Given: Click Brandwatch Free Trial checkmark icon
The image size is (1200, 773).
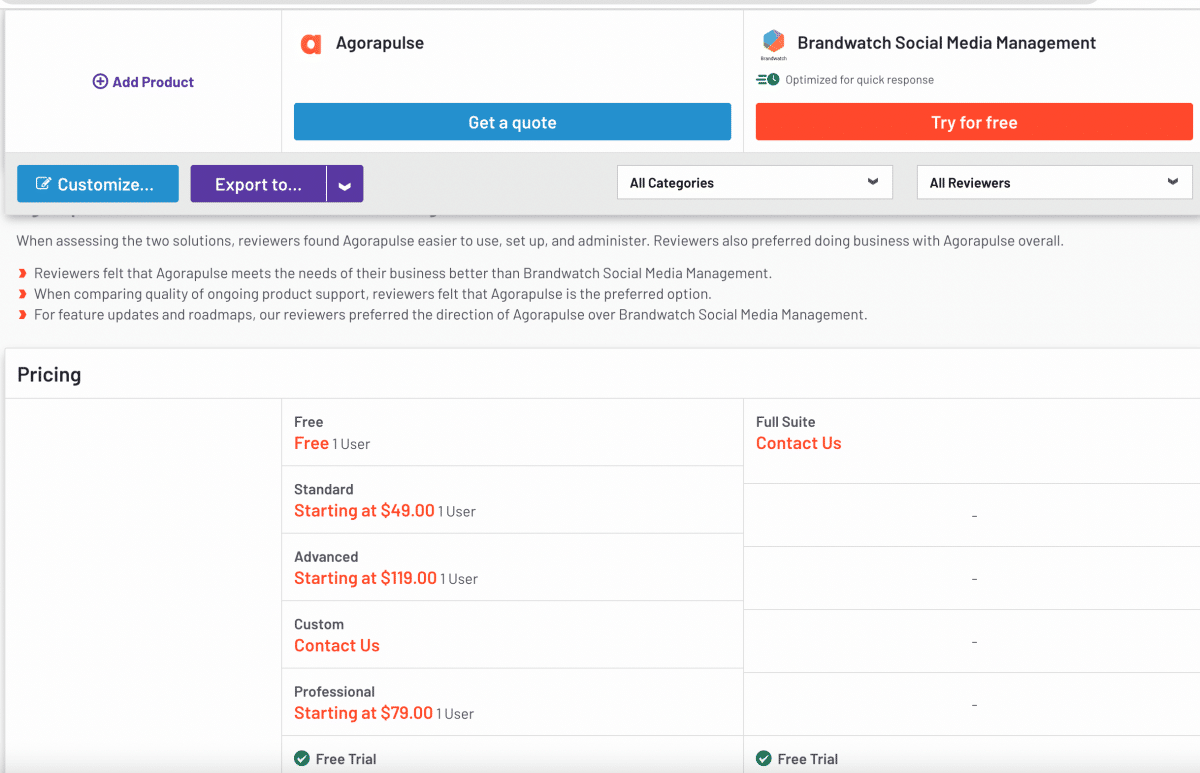Looking at the screenshot, I should 764,759.
